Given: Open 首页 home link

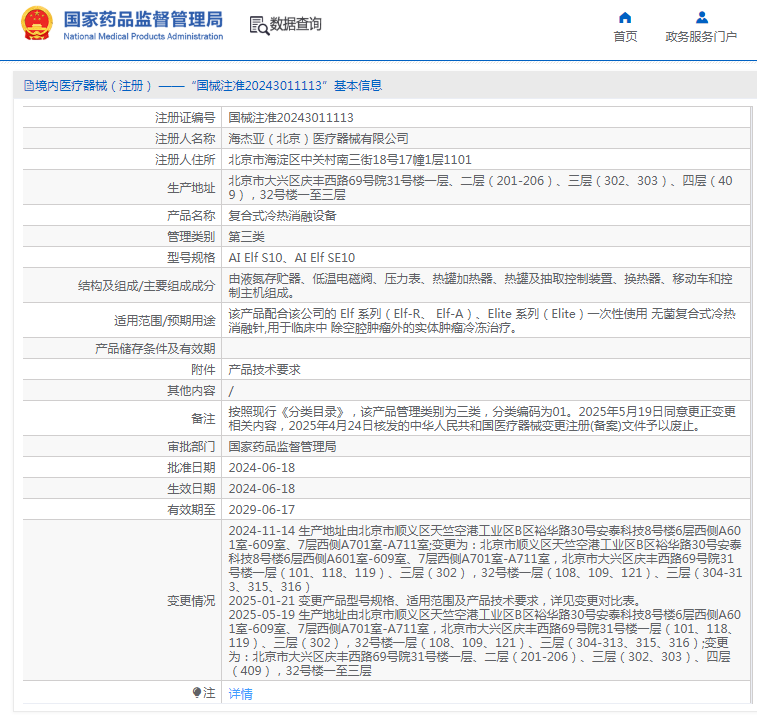Looking at the screenshot, I should (x=625, y=37).
